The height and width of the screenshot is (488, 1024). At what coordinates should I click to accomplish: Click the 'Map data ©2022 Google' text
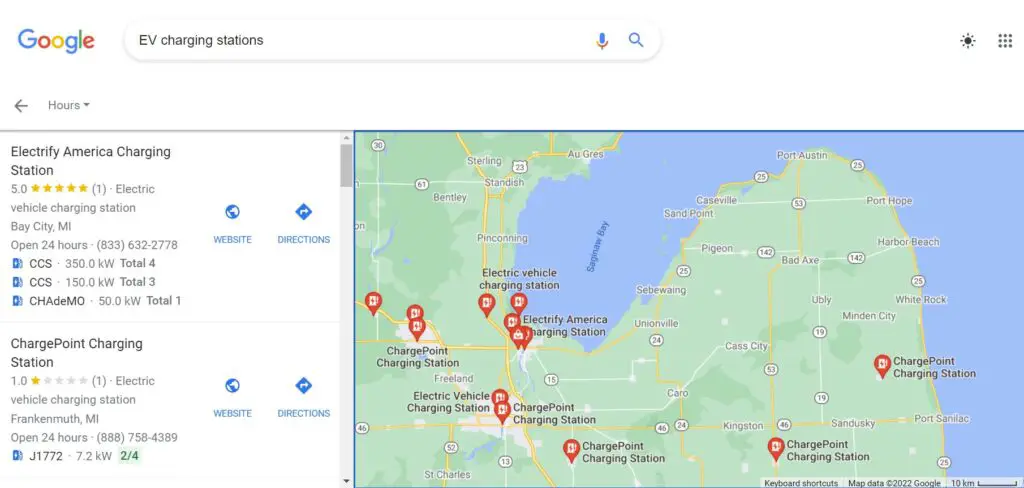pos(894,483)
